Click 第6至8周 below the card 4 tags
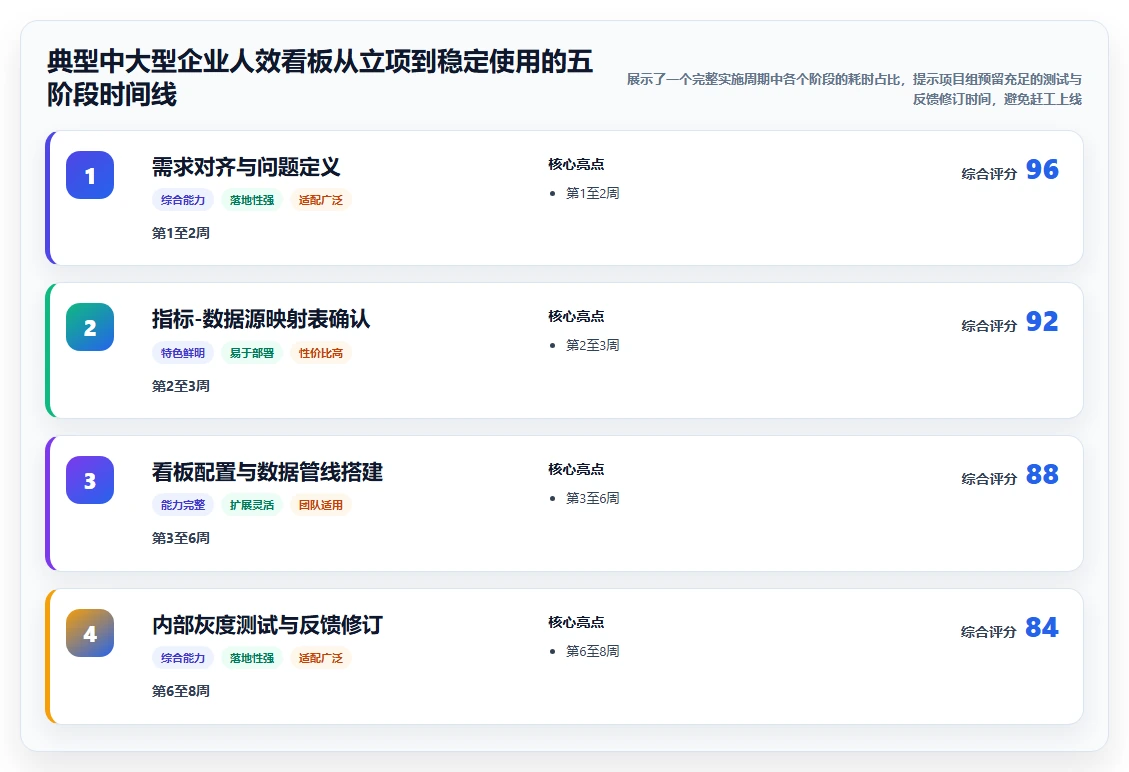 click(181, 691)
